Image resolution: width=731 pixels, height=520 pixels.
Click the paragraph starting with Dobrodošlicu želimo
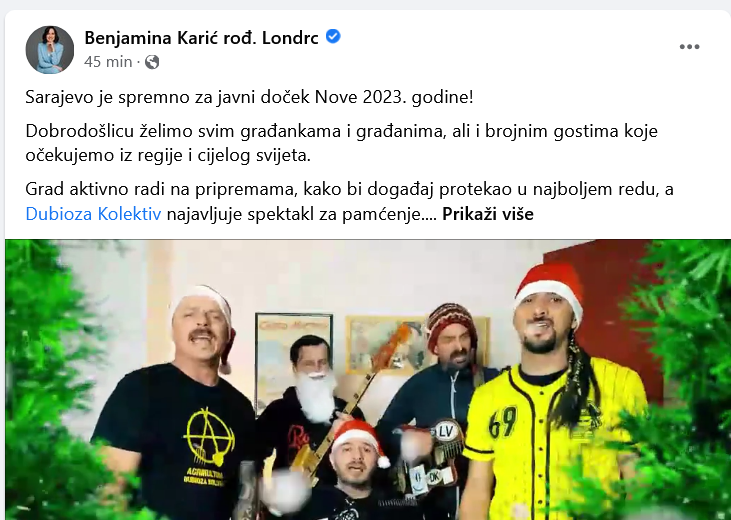341,143
